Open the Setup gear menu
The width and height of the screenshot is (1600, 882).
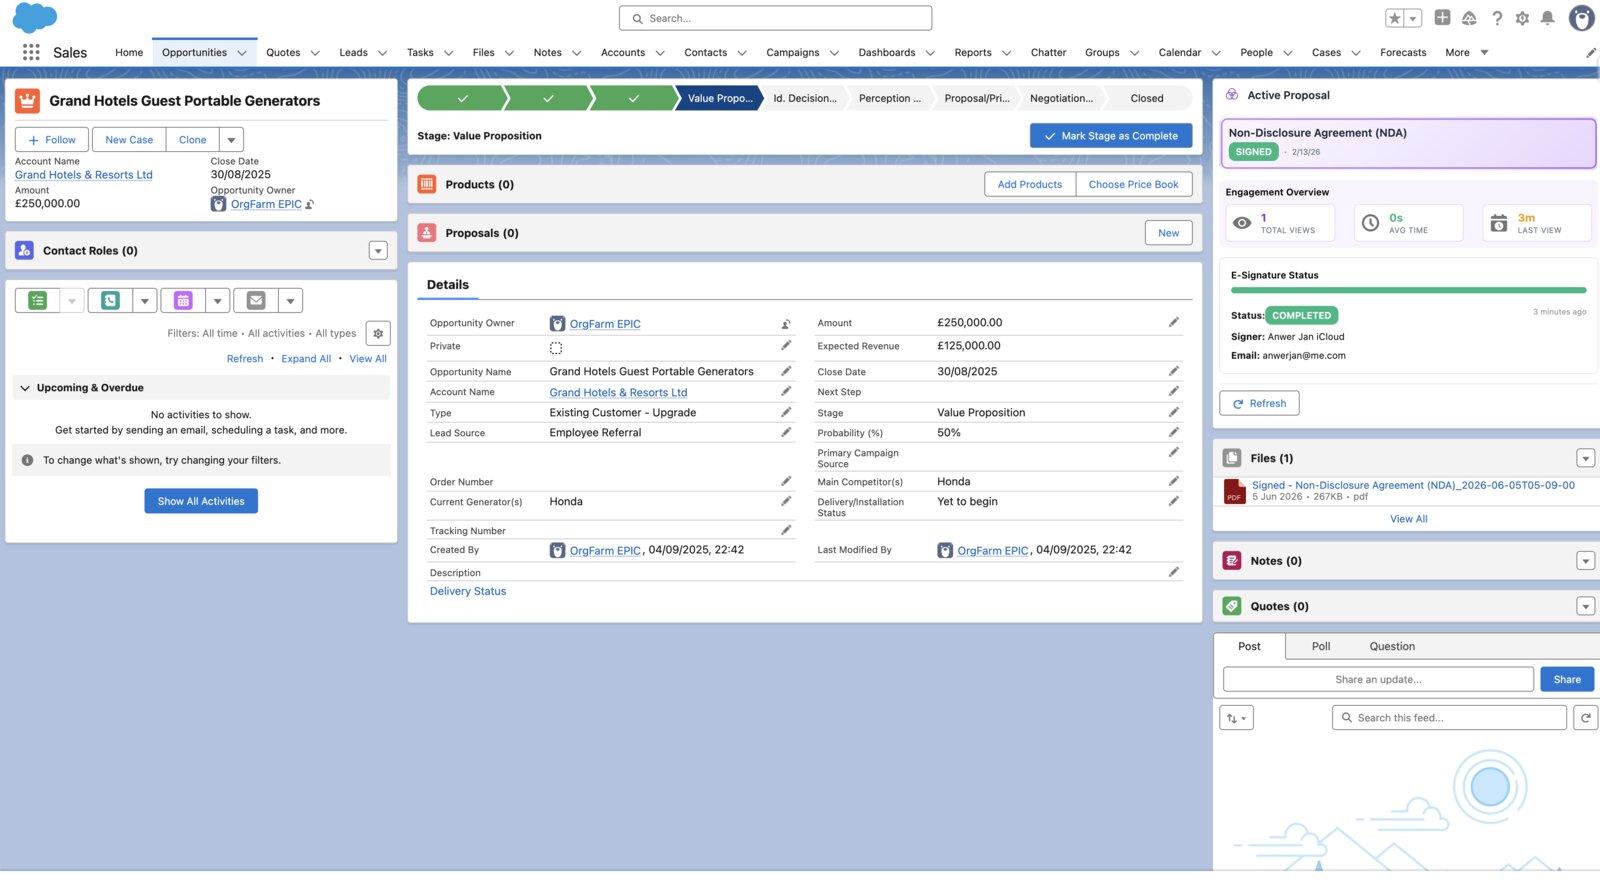click(x=1522, y=18)
